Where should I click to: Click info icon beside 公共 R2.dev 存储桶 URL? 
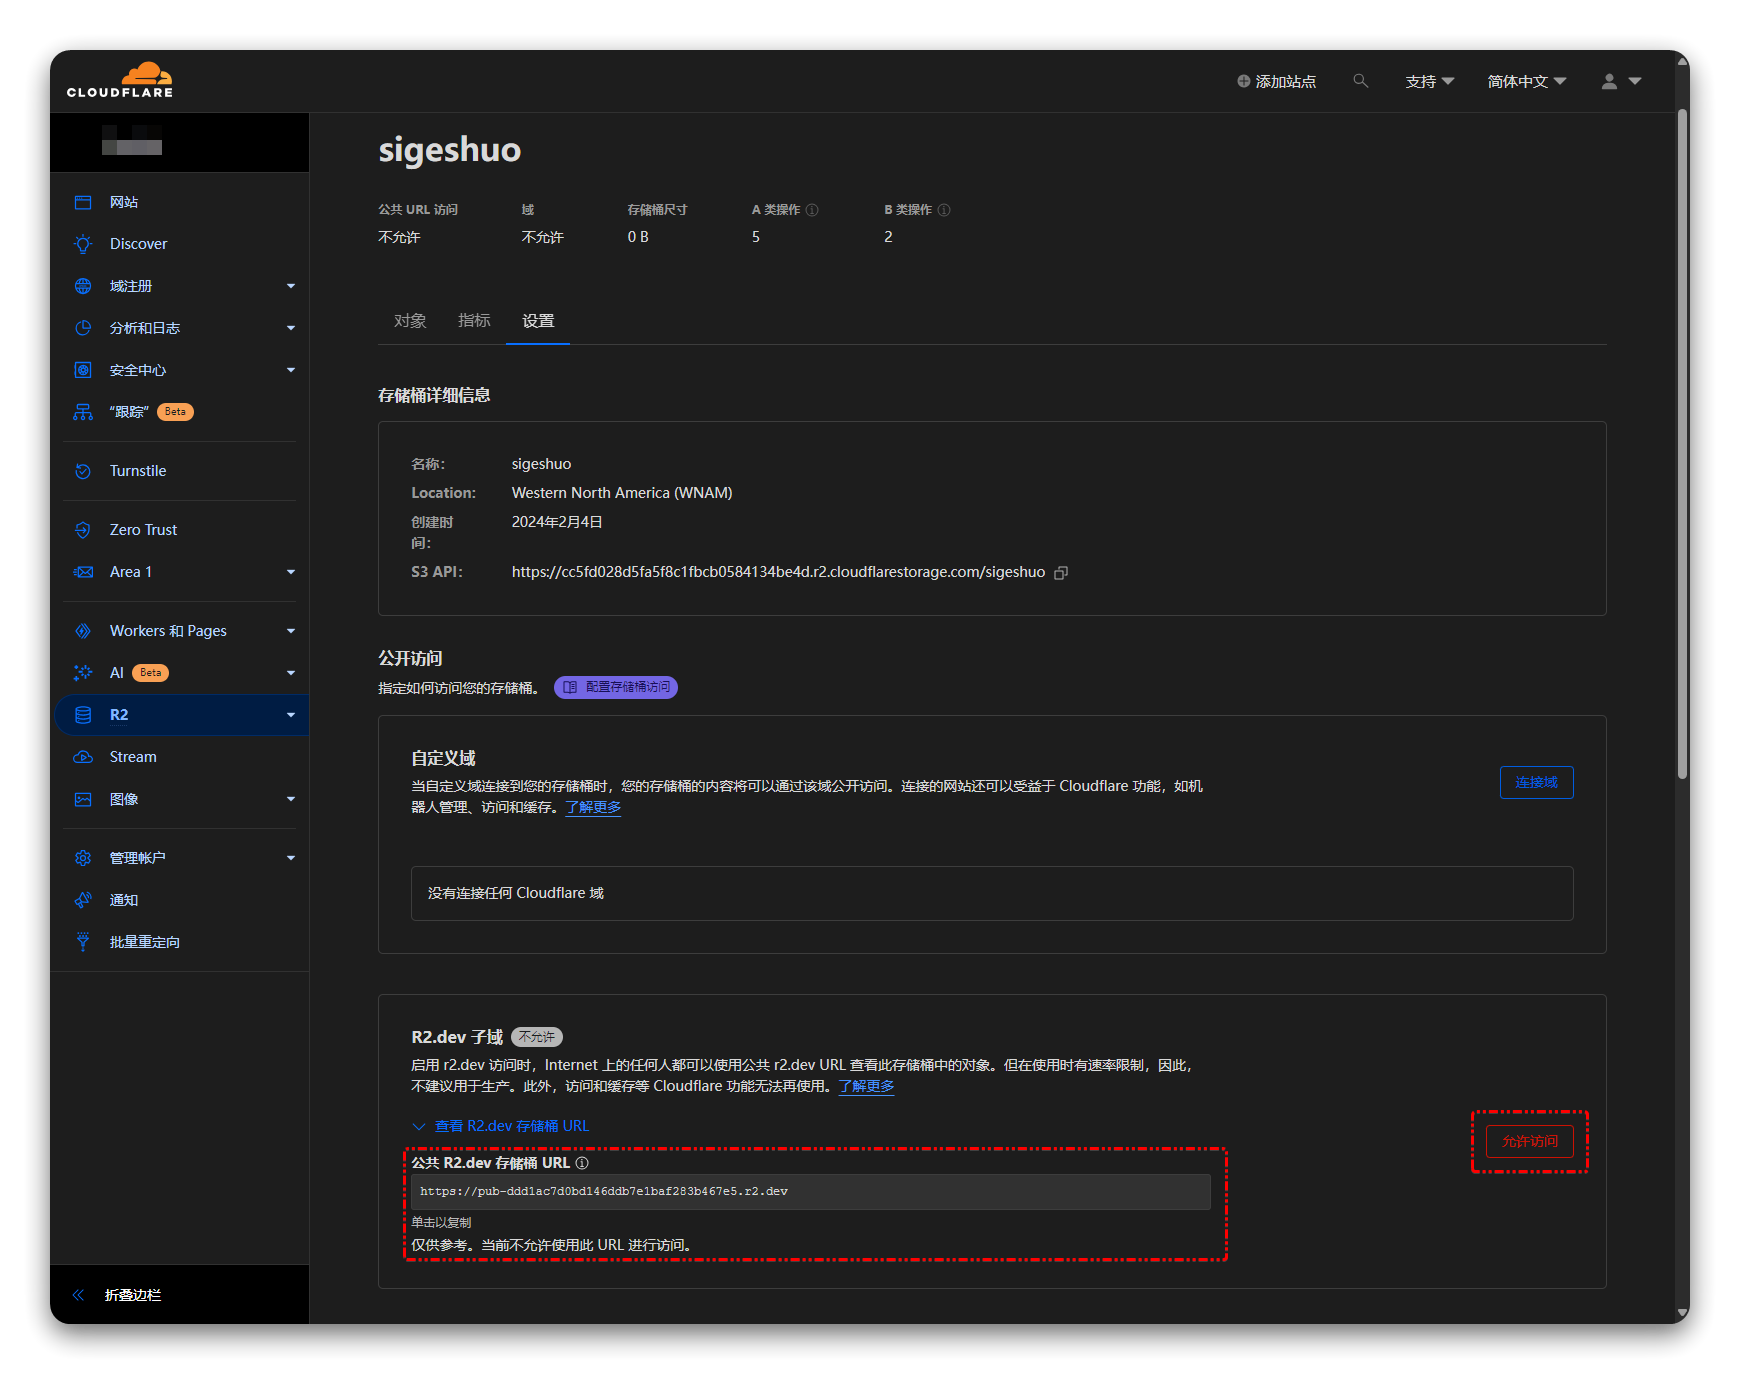(582, 1163)
